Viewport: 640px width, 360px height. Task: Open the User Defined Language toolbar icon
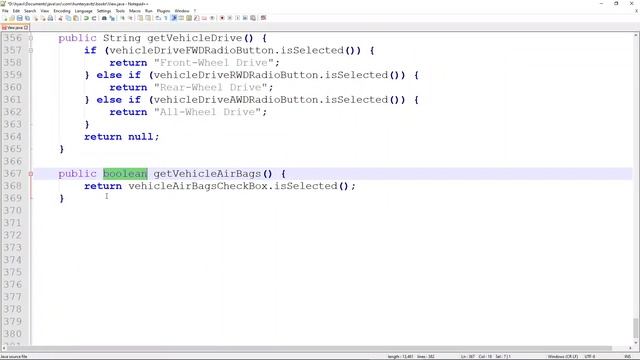pyautogui.click(x=181, y=18)
